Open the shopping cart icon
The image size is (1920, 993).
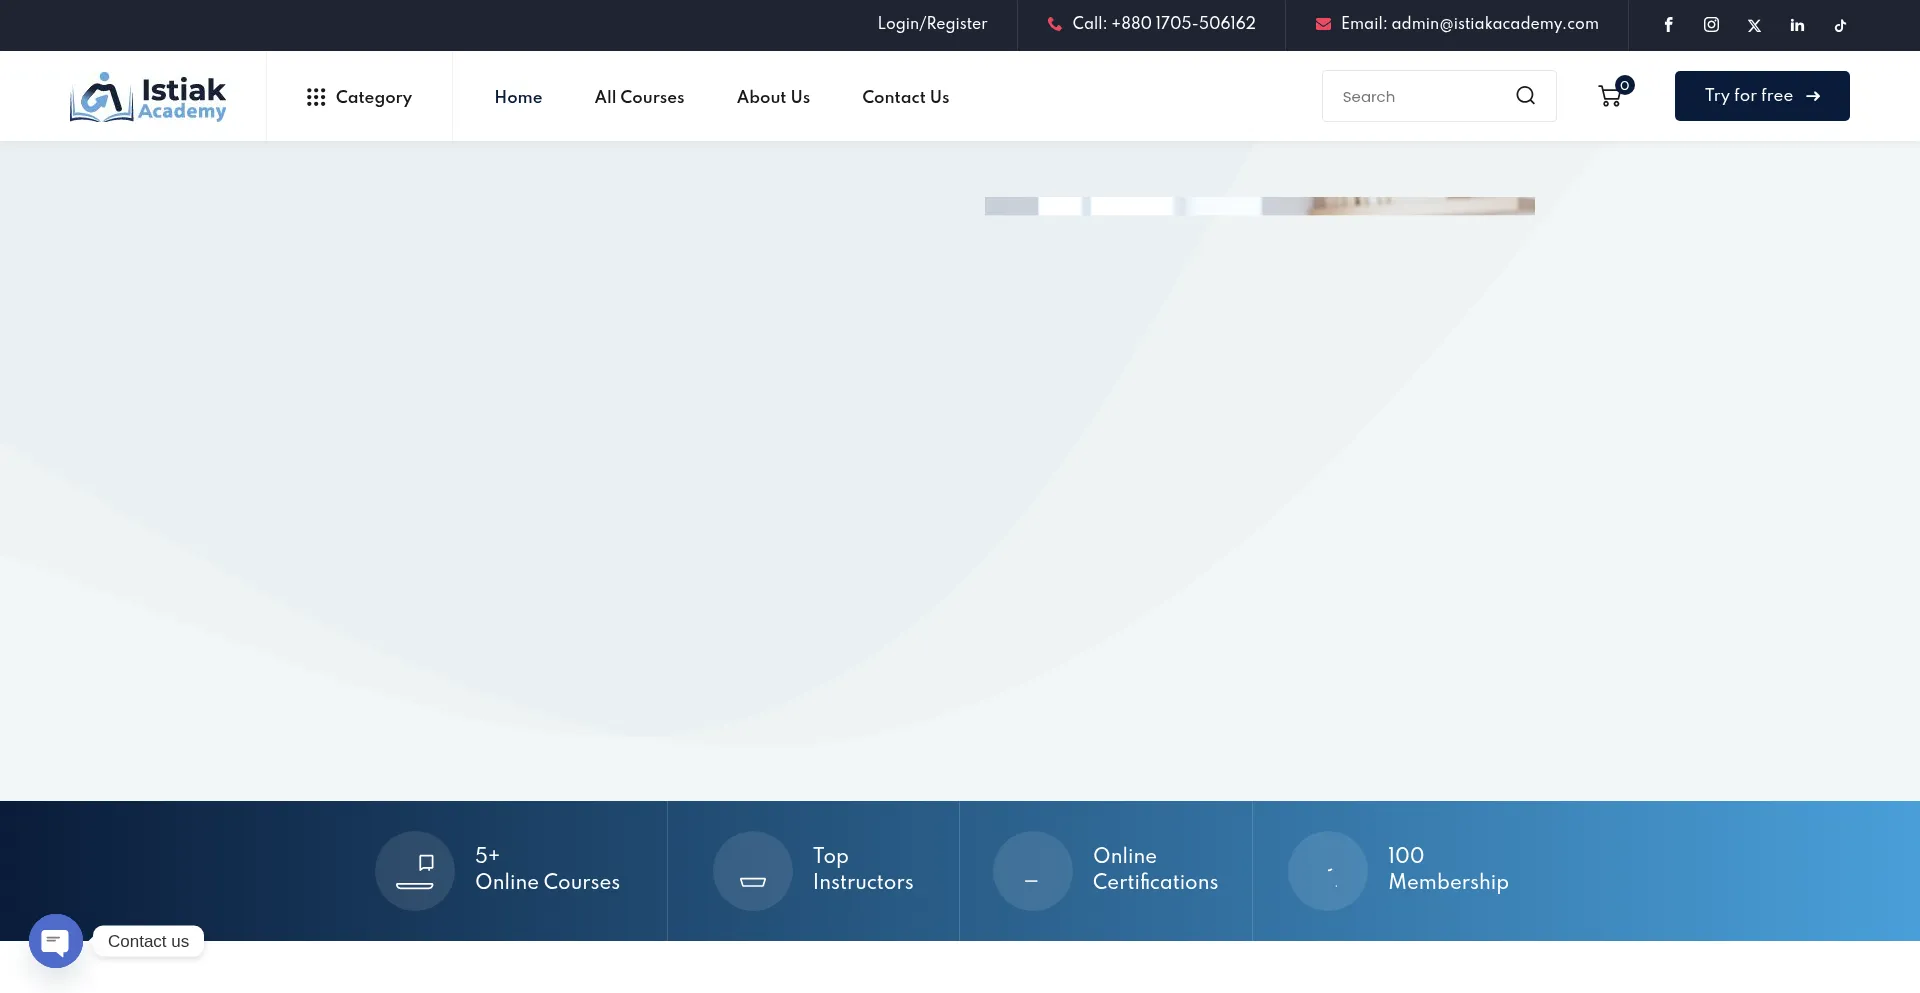pyautogui.click(x=1610, y=96)
